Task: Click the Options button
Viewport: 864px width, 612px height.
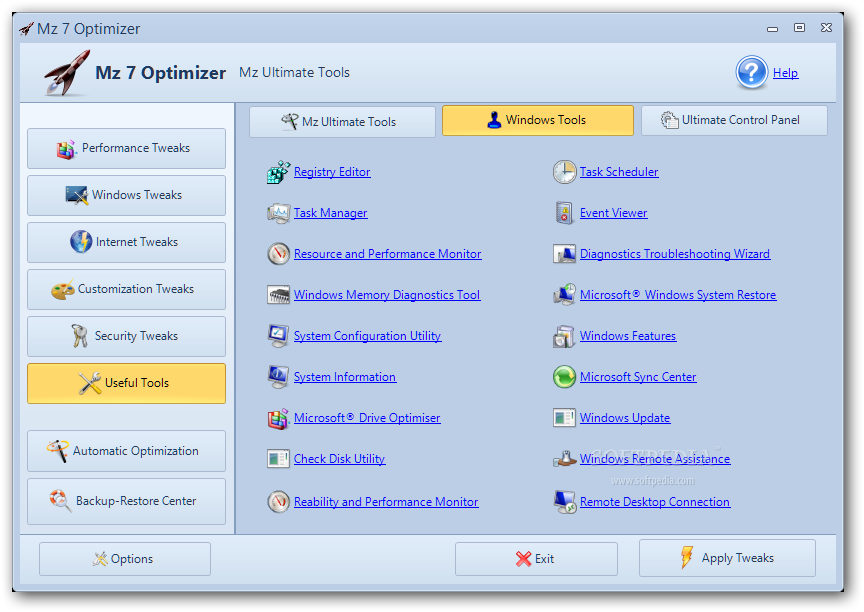Action: (125, 559)
